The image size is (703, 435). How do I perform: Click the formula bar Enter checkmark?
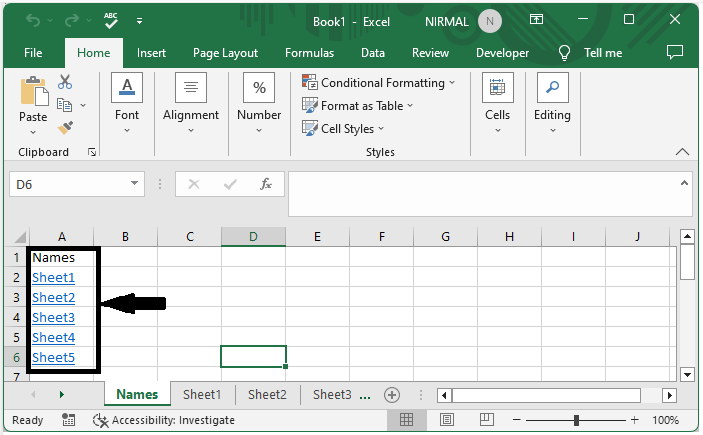[x=230, y=184]
